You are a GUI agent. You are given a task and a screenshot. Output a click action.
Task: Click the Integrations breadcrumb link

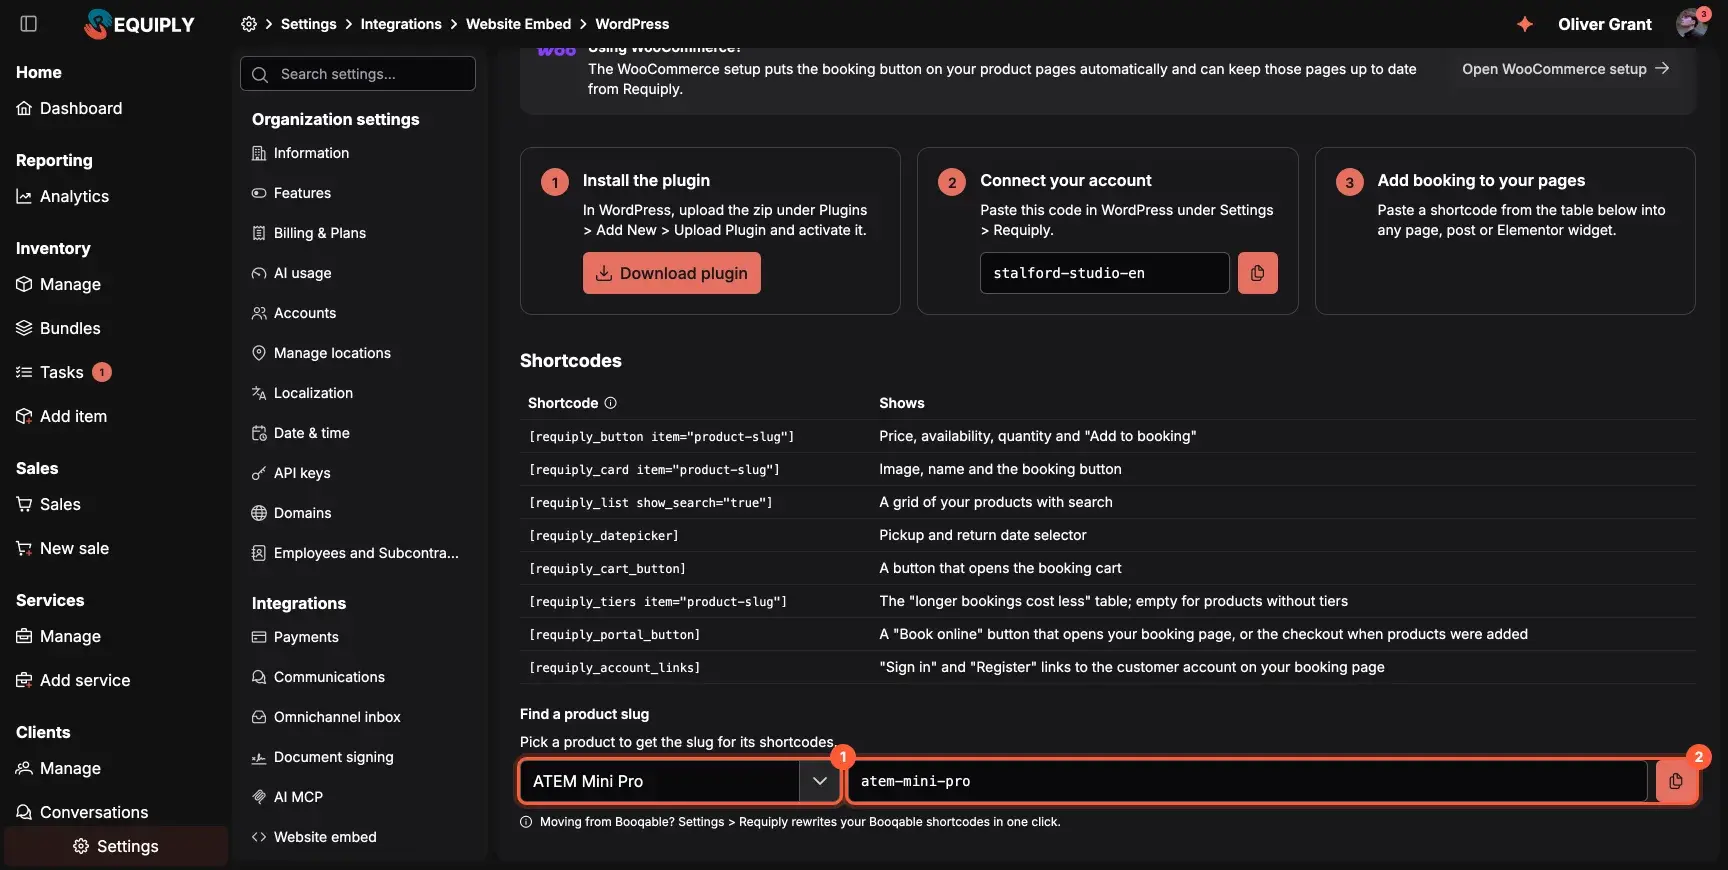401,24
